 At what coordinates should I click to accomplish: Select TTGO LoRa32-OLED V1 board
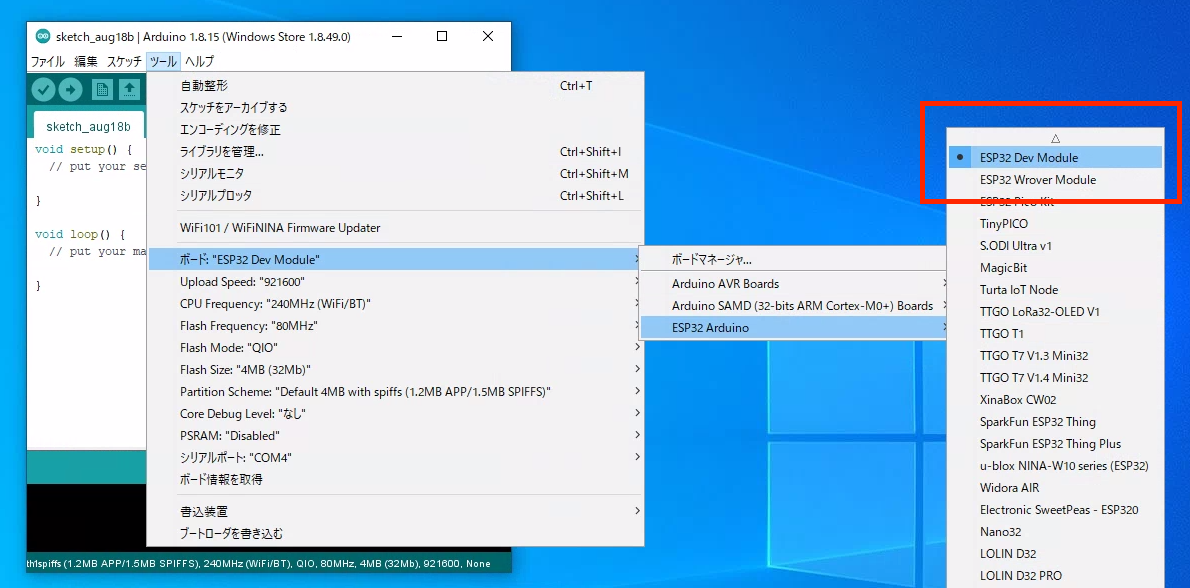point(1055,312)
